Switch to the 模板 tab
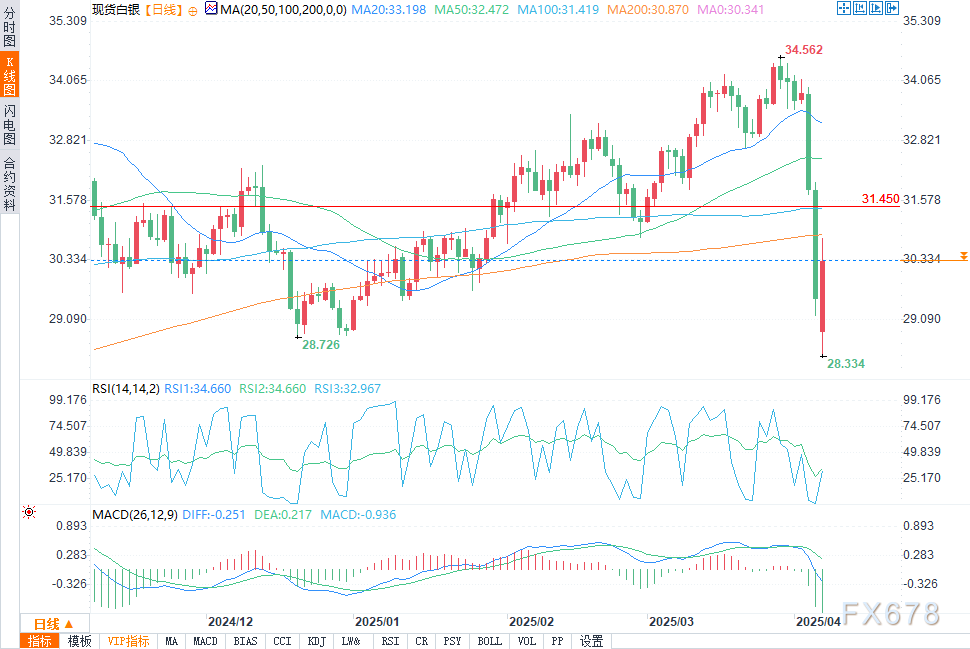 [80, 641]
